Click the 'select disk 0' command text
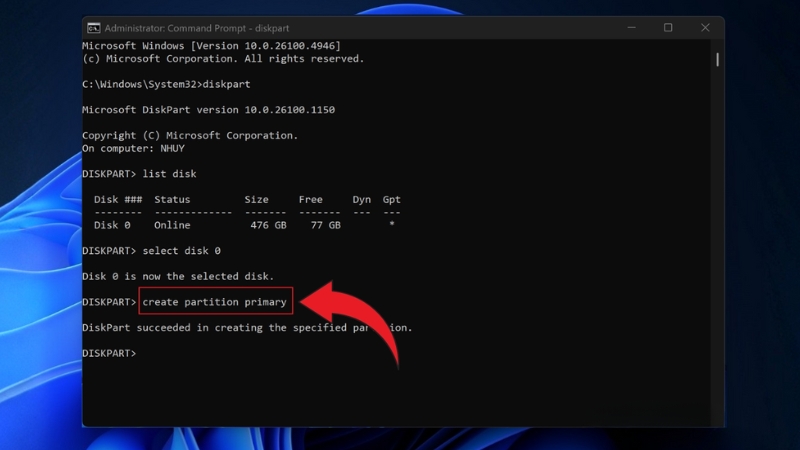The image size is (800, 450). click(x=181, y=250)
